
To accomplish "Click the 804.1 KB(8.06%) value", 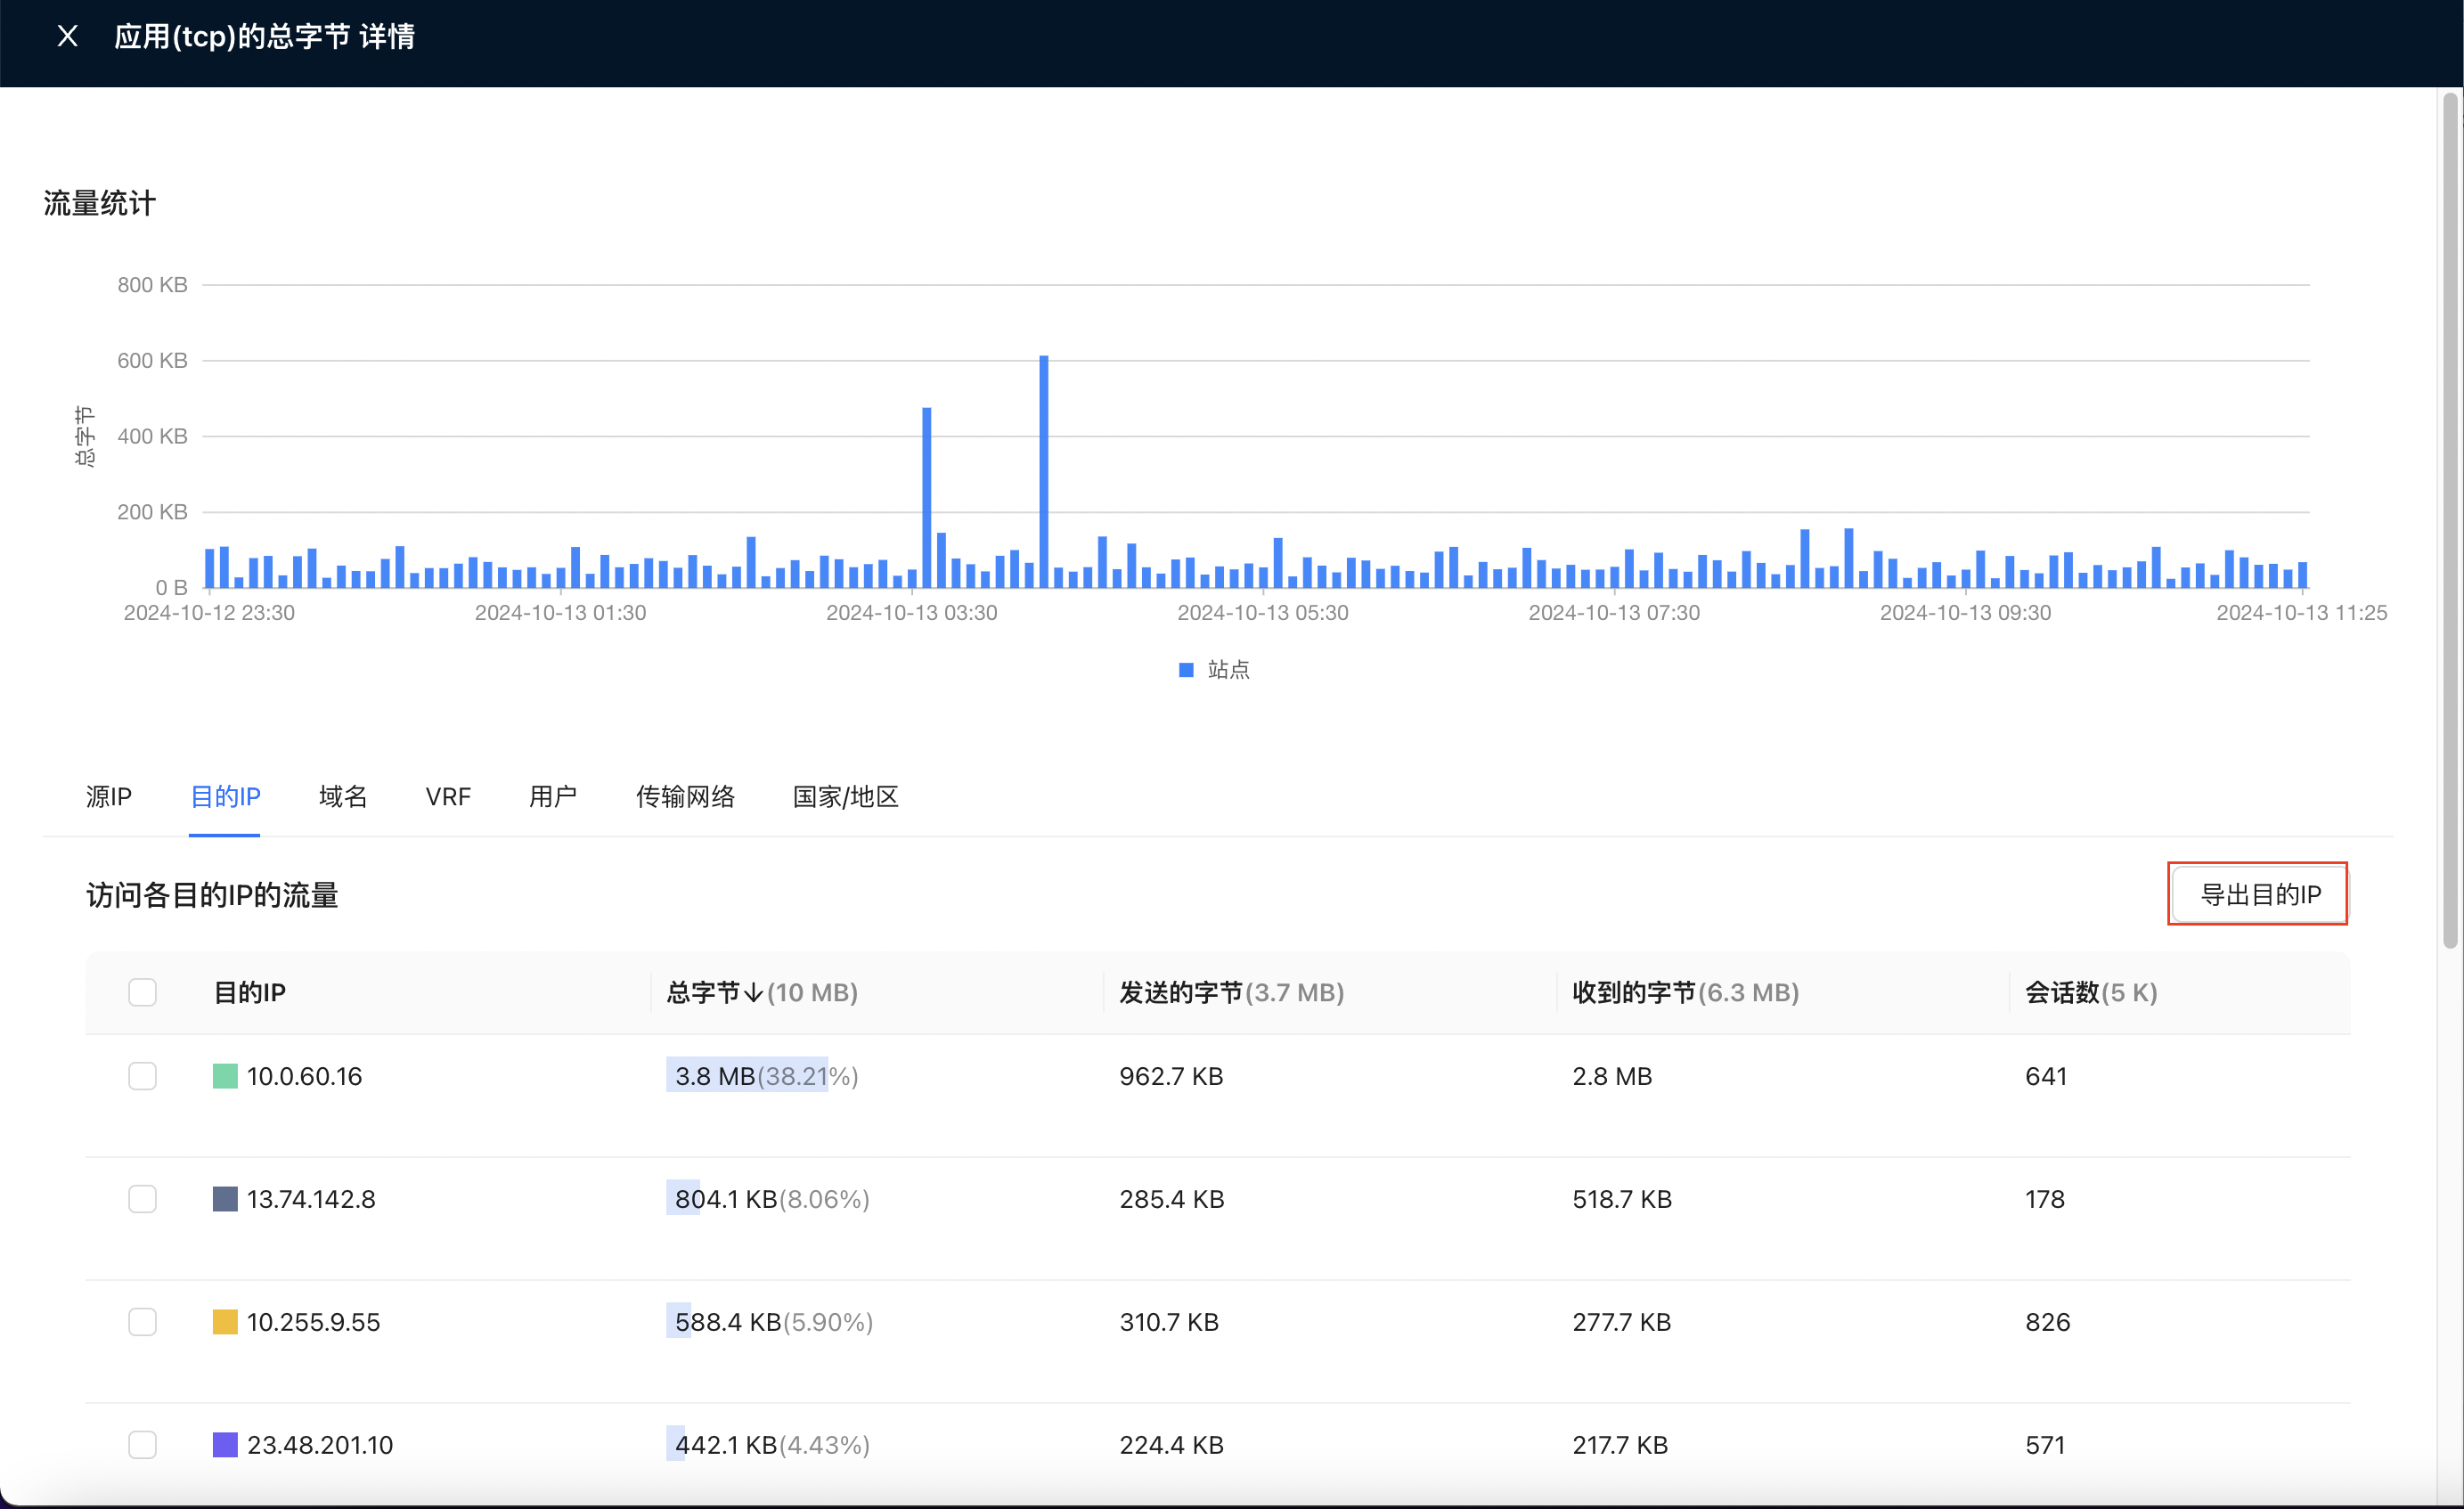I will (772, 1199).
